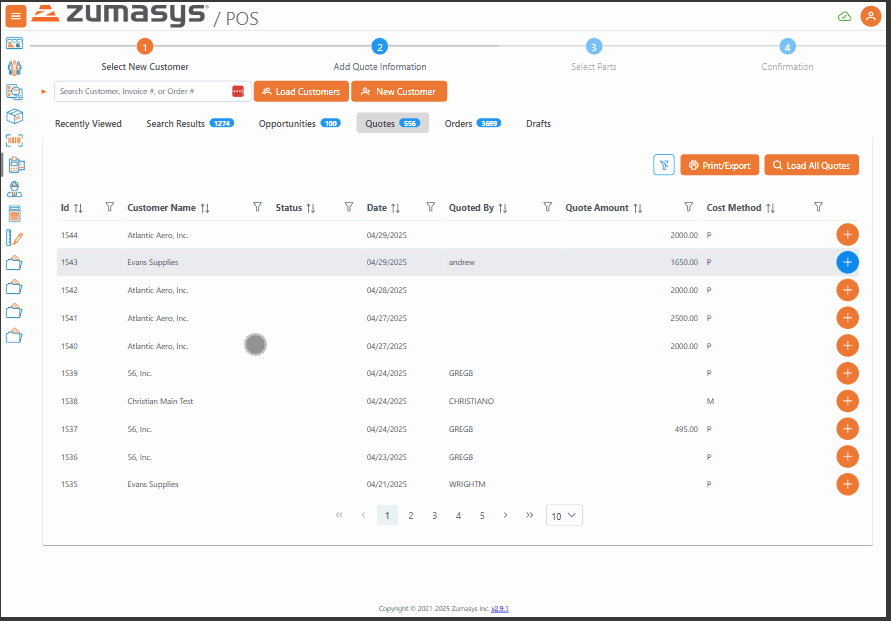The width and height of the screenshot is (891, 621).
Task: Click the green cloud sync status icon
Action: 844,16
